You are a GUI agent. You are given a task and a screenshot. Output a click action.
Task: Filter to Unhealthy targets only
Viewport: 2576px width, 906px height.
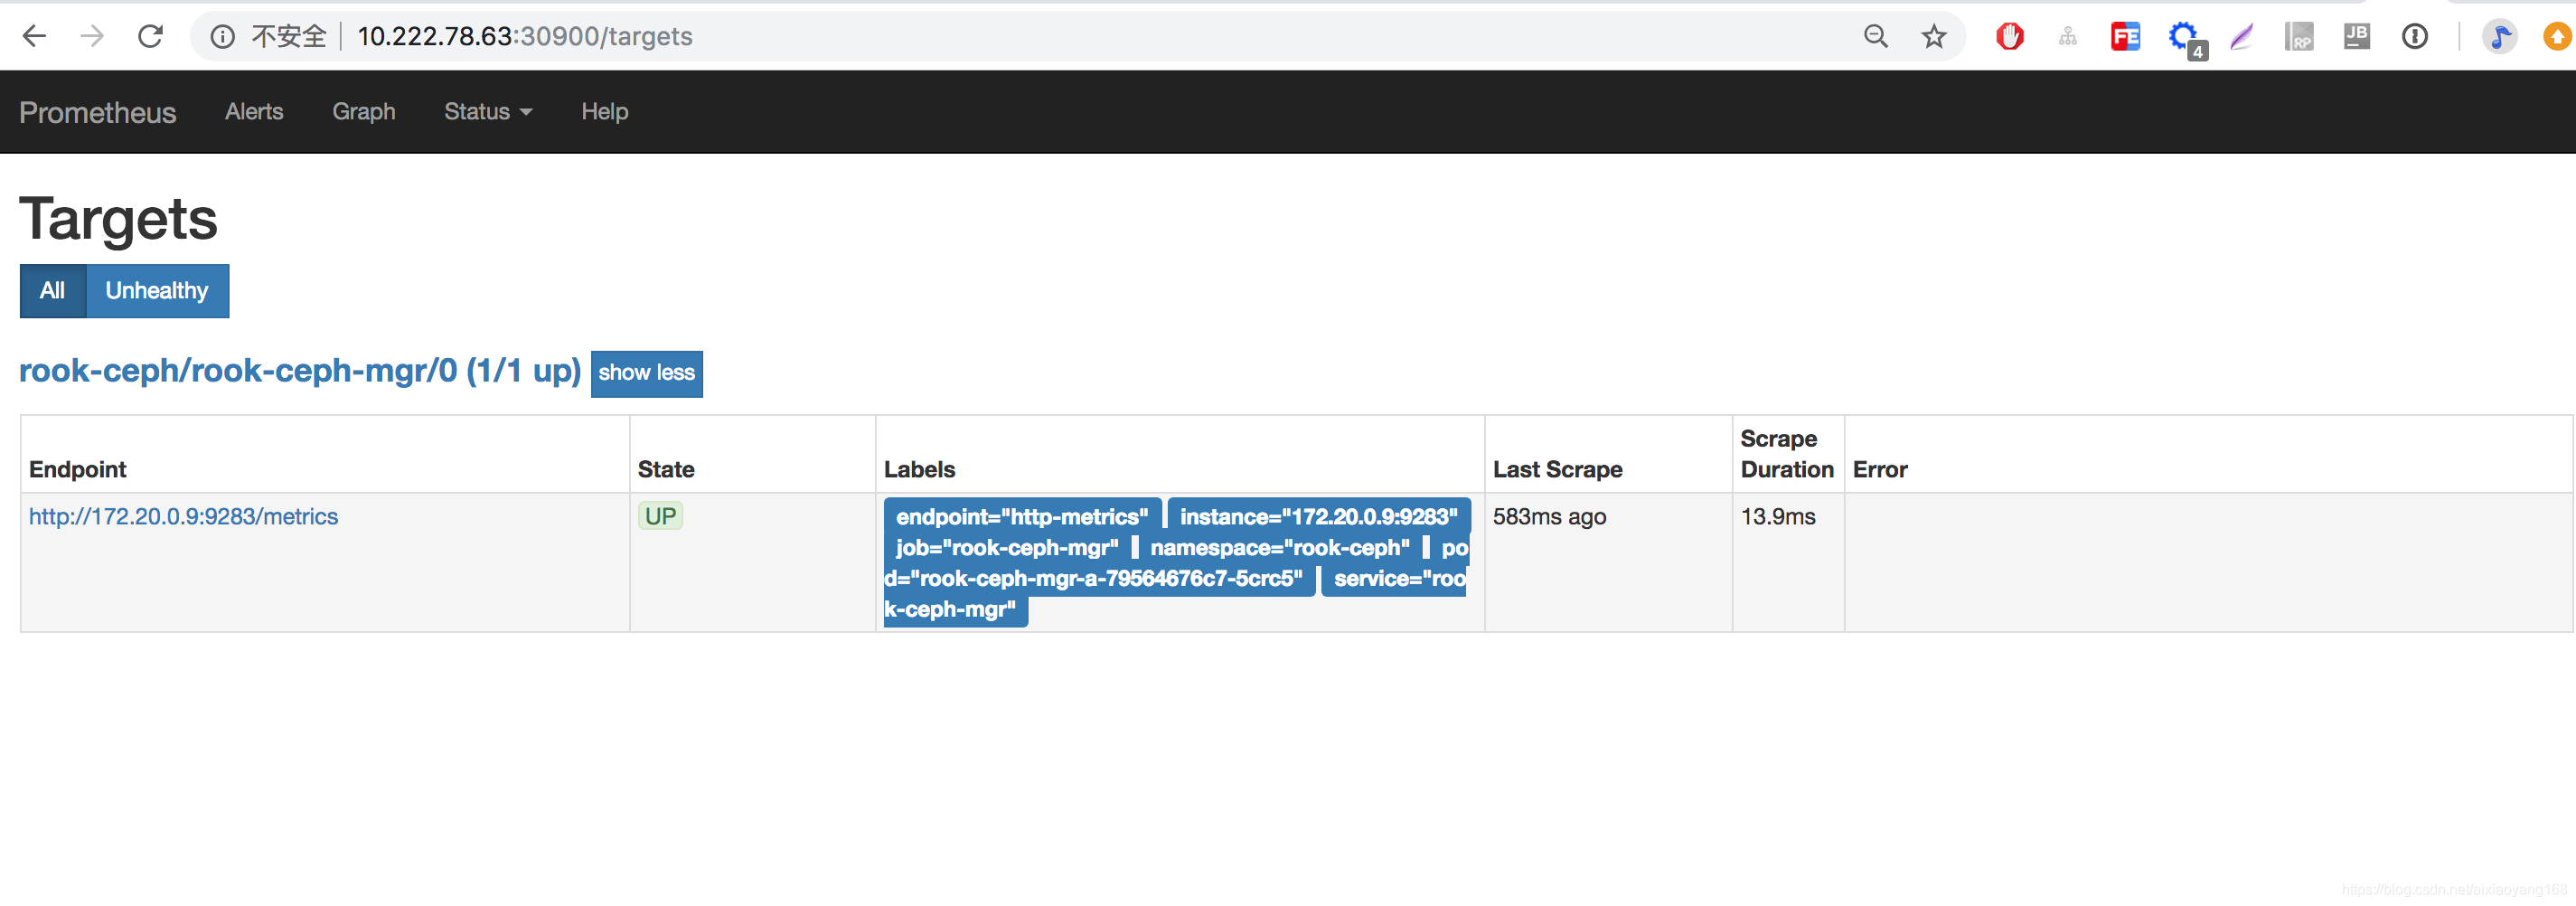pos(157,291)
